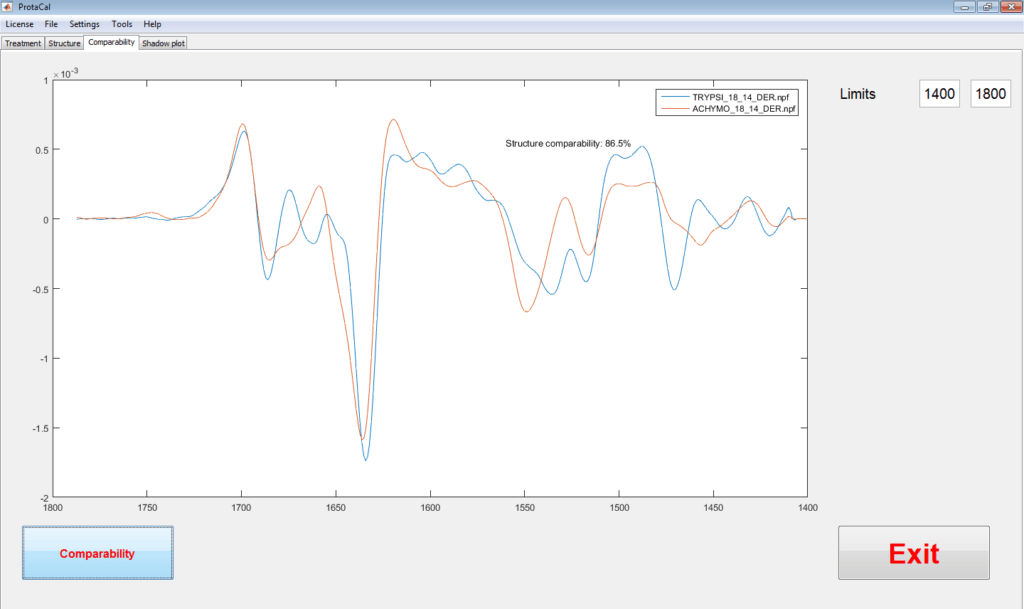Open the License menu
1024x609 pixels.
tap(20, 24)
